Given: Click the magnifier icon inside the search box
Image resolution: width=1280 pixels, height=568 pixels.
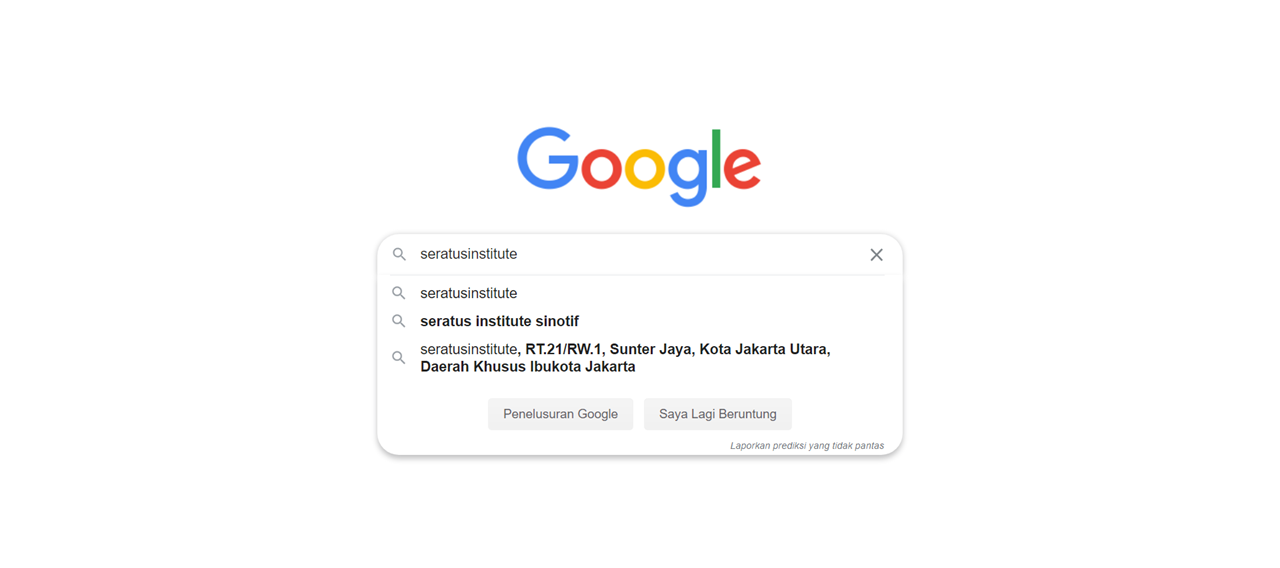Looking at the screenshot, I should tap(399, 255).
